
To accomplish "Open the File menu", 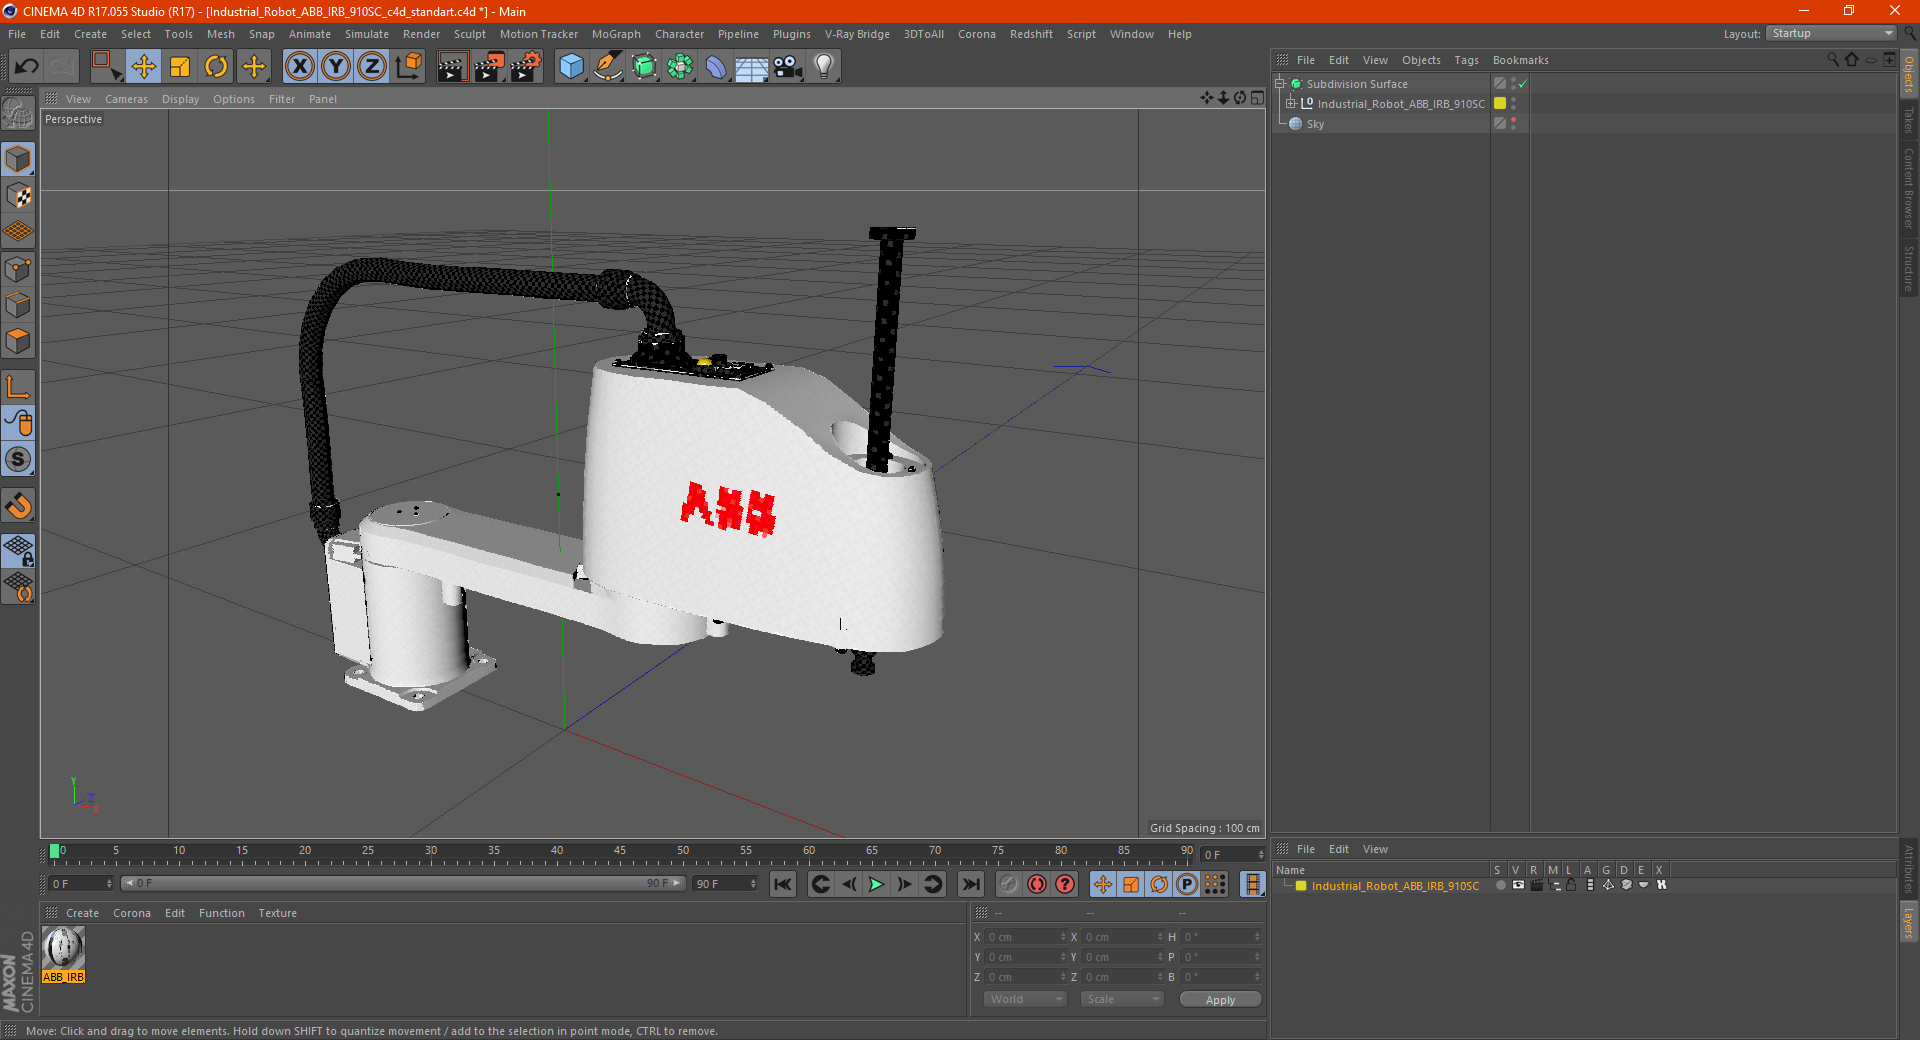I will (x=17, y=34).
